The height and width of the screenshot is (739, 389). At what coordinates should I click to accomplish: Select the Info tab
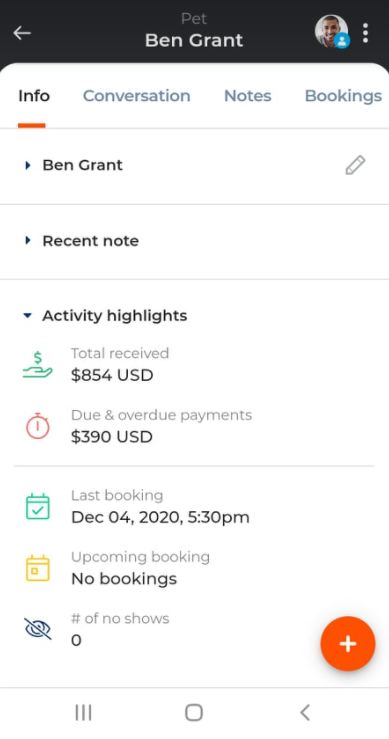pos(34,96)
